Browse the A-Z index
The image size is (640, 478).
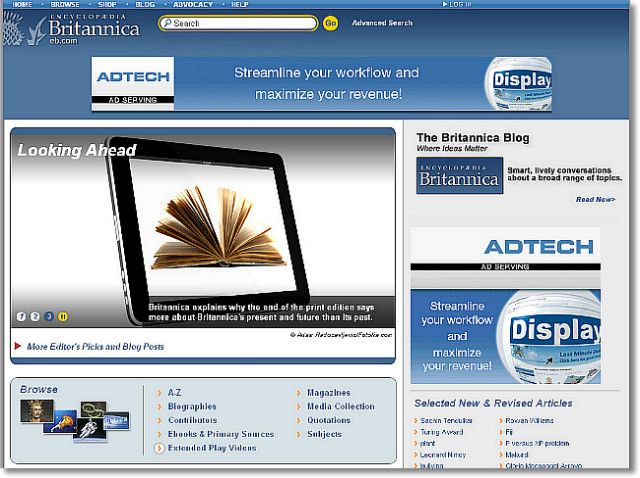[x=174, y=393]
